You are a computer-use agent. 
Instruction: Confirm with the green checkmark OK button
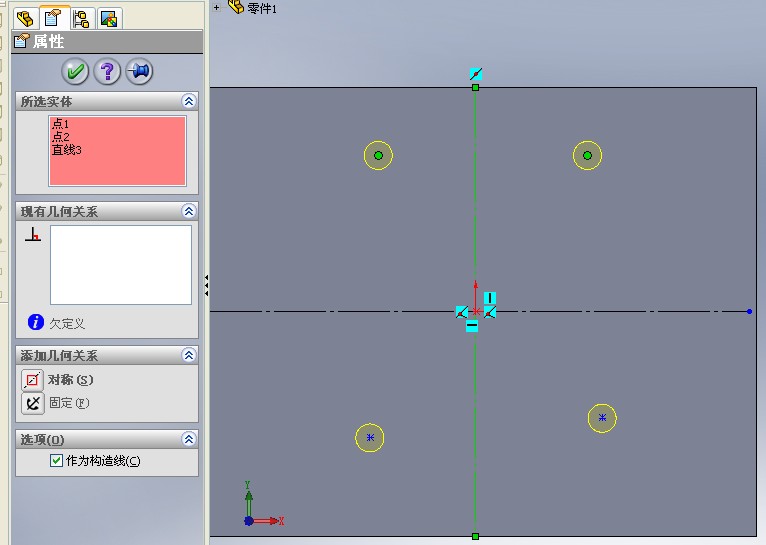click(x=75, y=72)
